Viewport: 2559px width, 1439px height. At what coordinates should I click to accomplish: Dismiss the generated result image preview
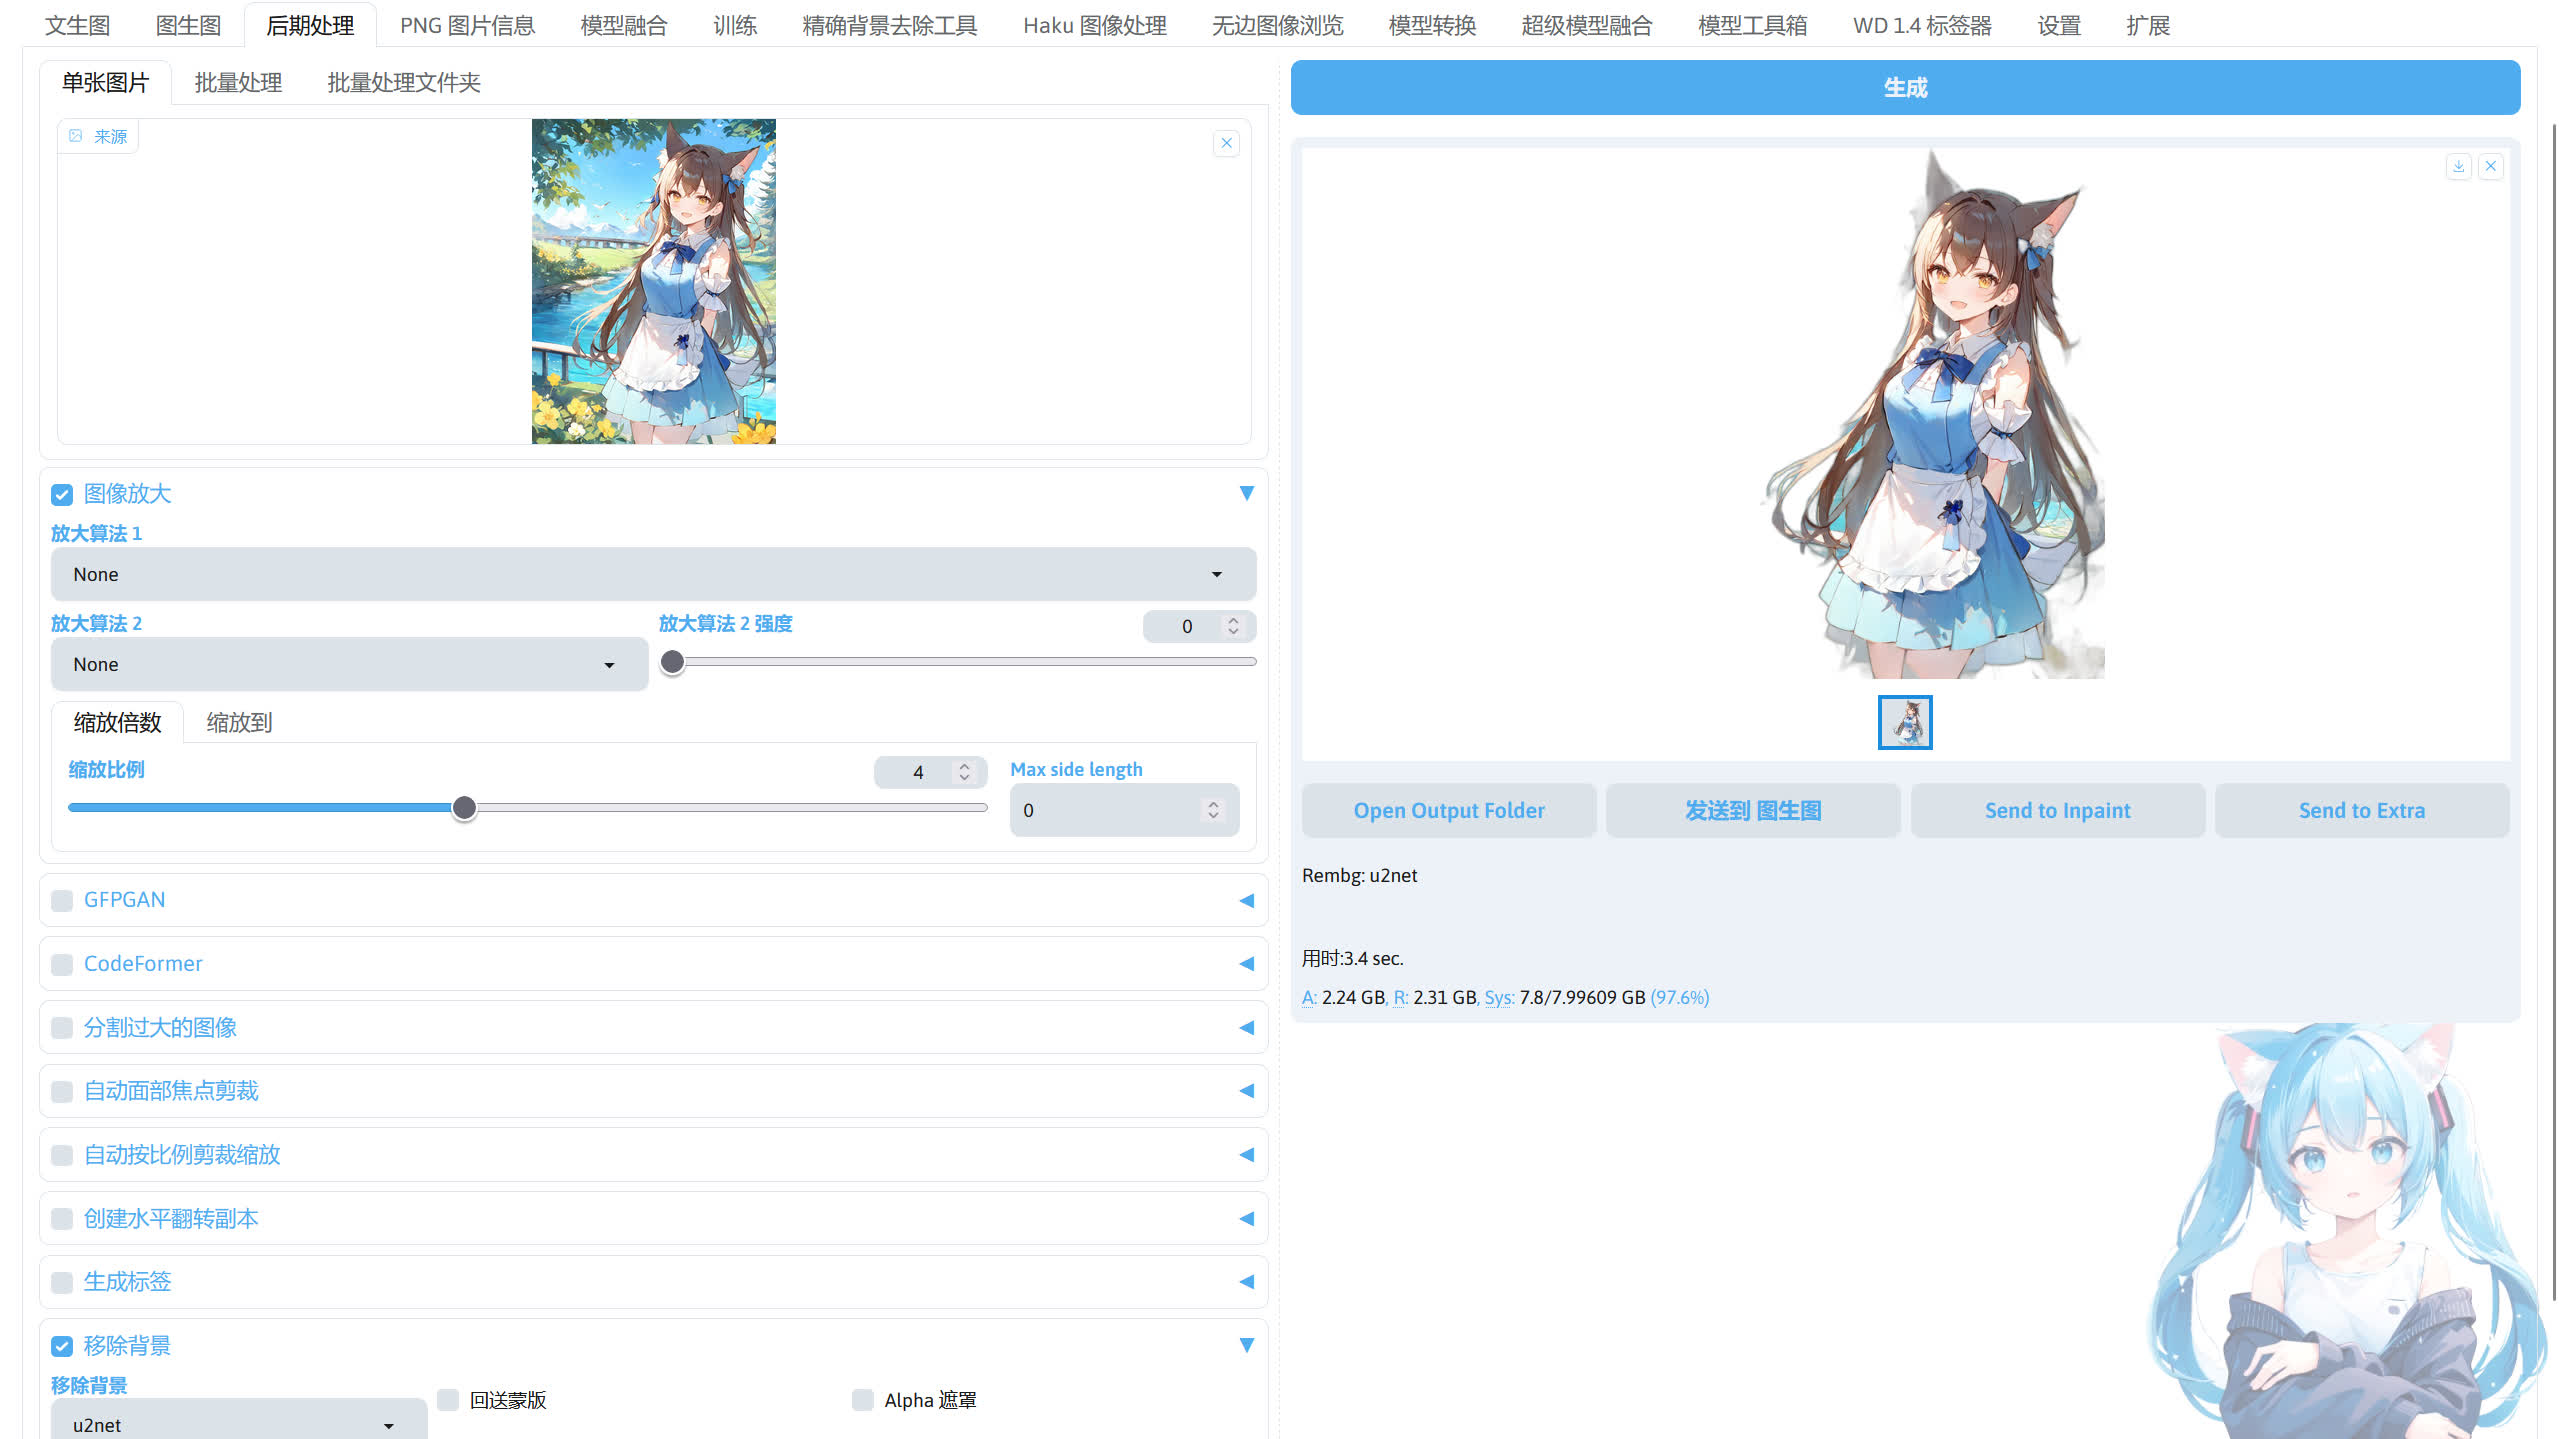point(2490,166)
